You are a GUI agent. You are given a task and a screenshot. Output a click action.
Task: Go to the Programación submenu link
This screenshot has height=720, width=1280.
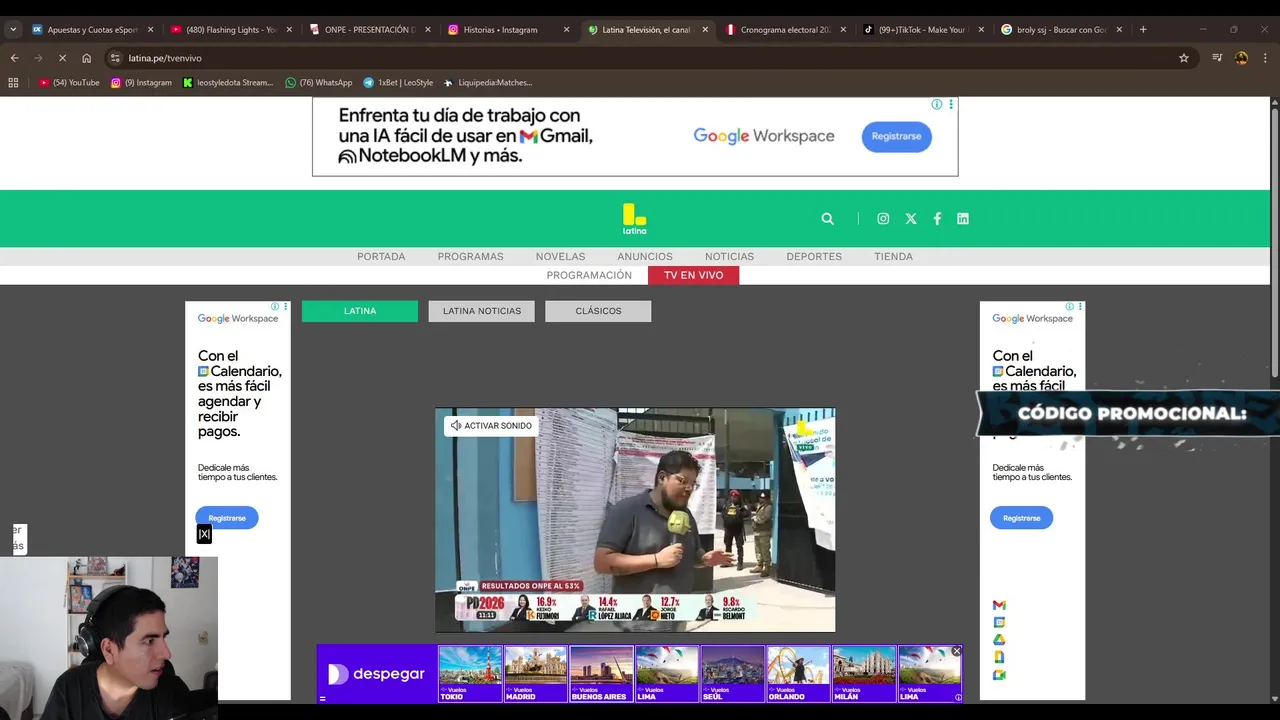pos(589,275)
